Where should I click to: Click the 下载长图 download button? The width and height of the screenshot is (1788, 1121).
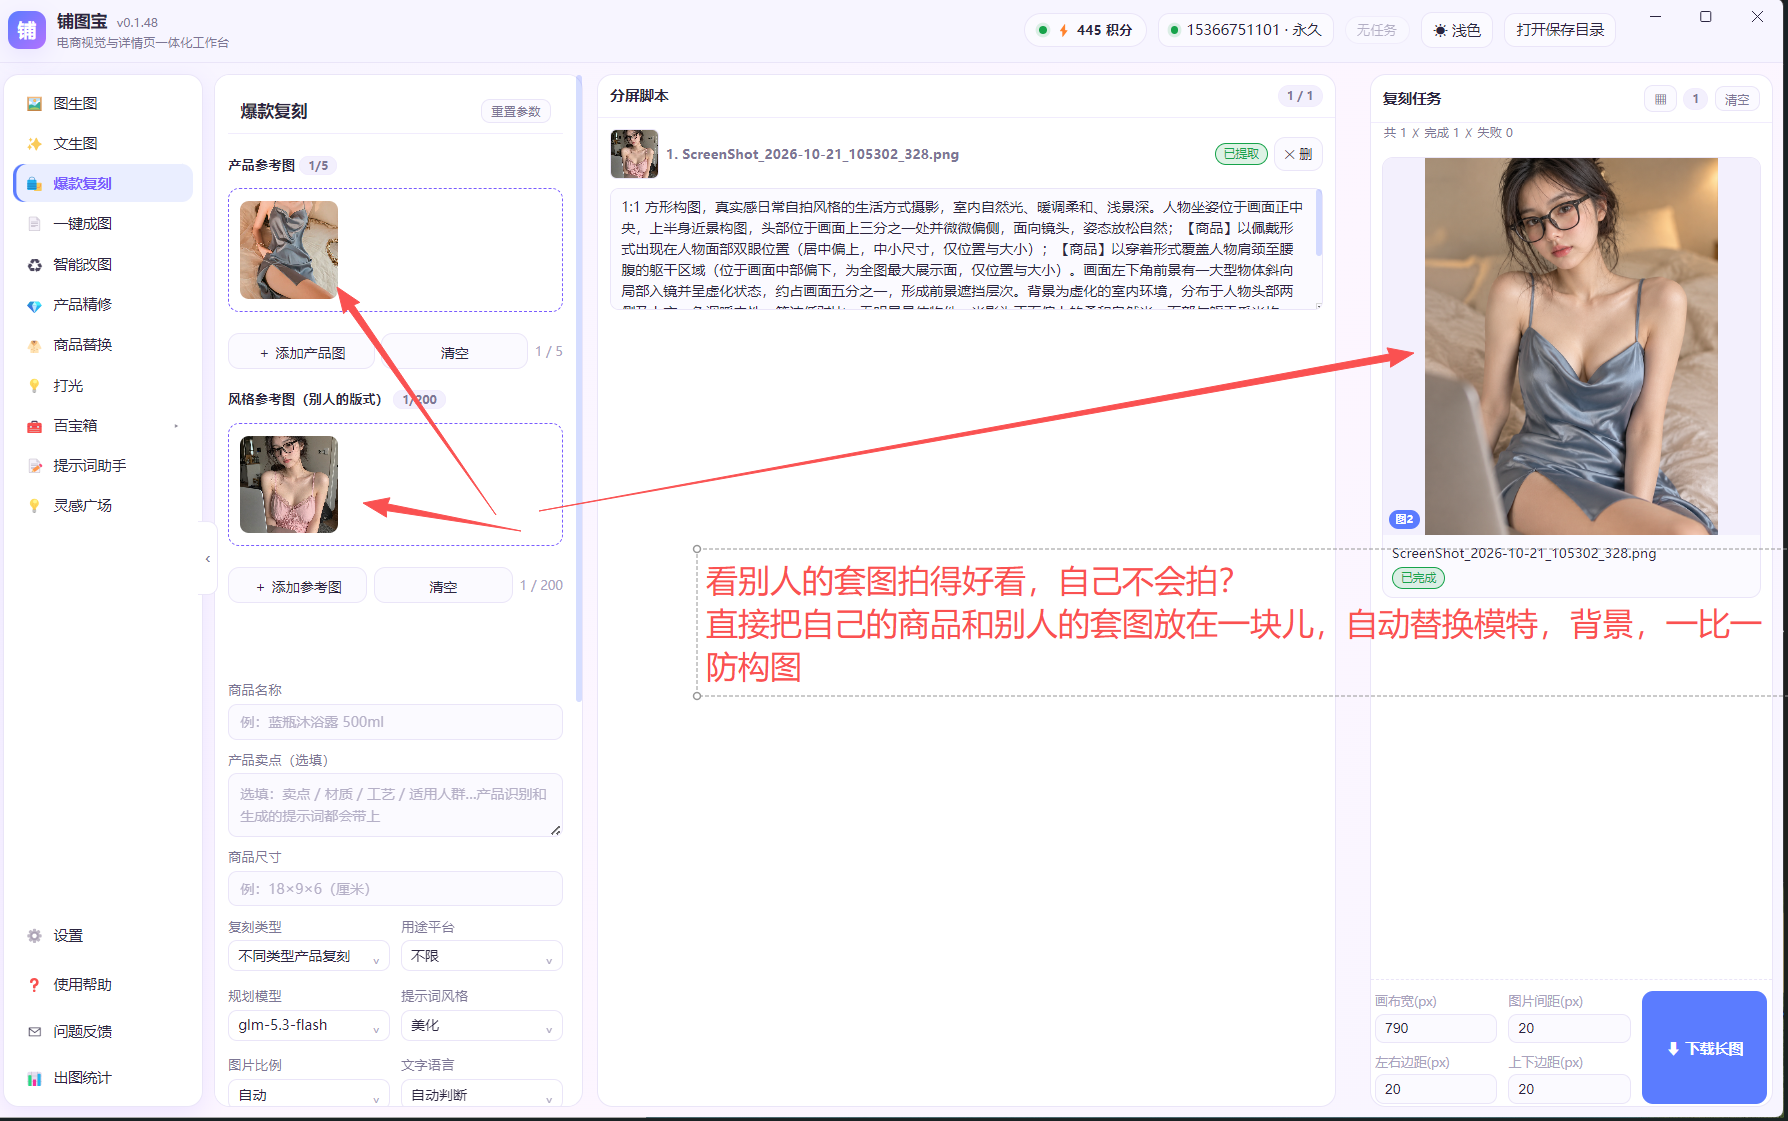click(x=1704, y=1047)
